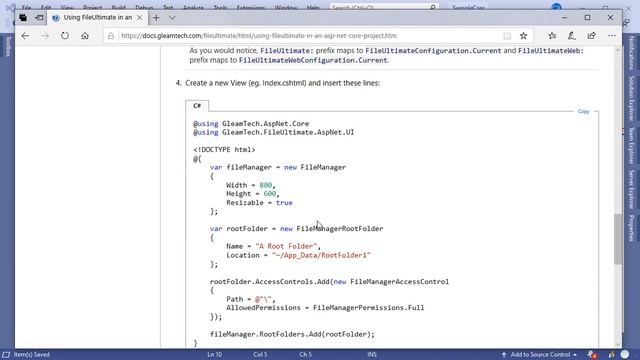Add this page to favorites with star icon
The height and width of the screenshot is (360, 640).
point(523,36)
